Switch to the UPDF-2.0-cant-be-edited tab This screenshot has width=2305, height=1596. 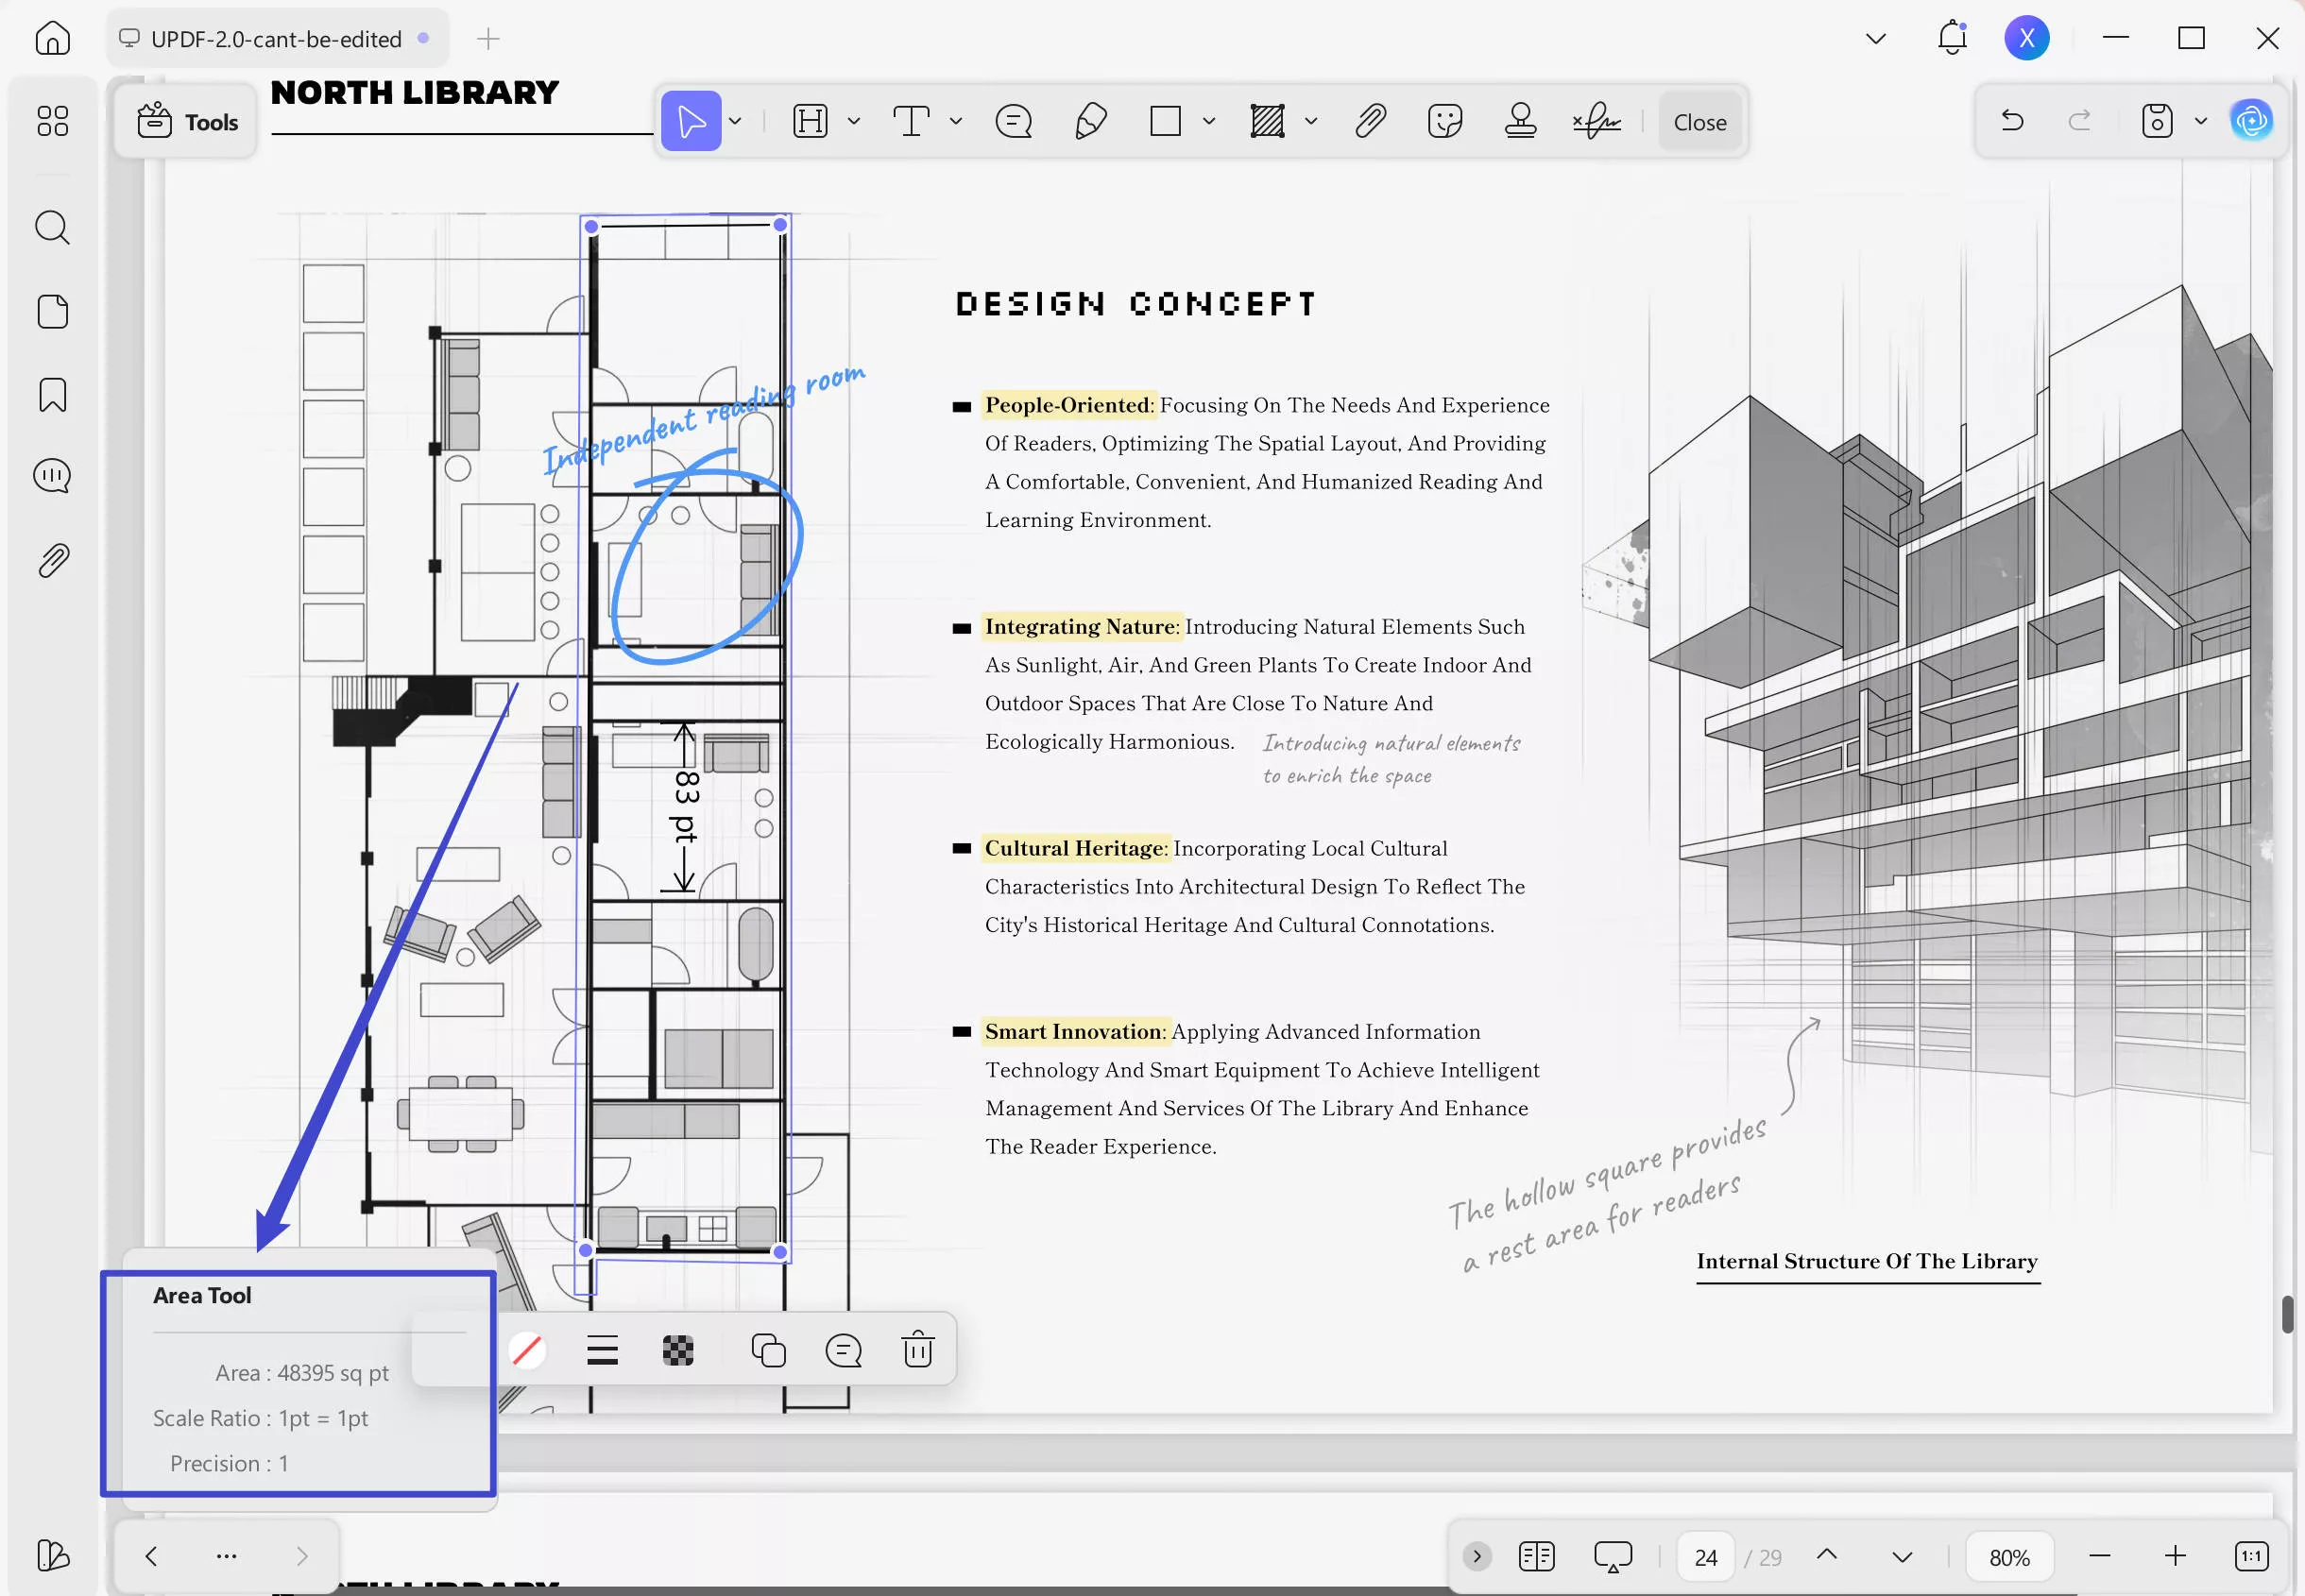(x=276, y=39)
